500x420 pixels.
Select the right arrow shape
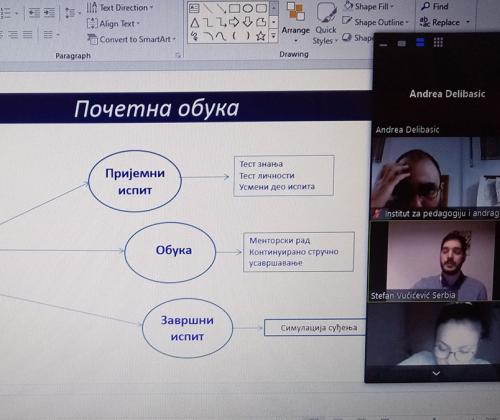(234, 22)
